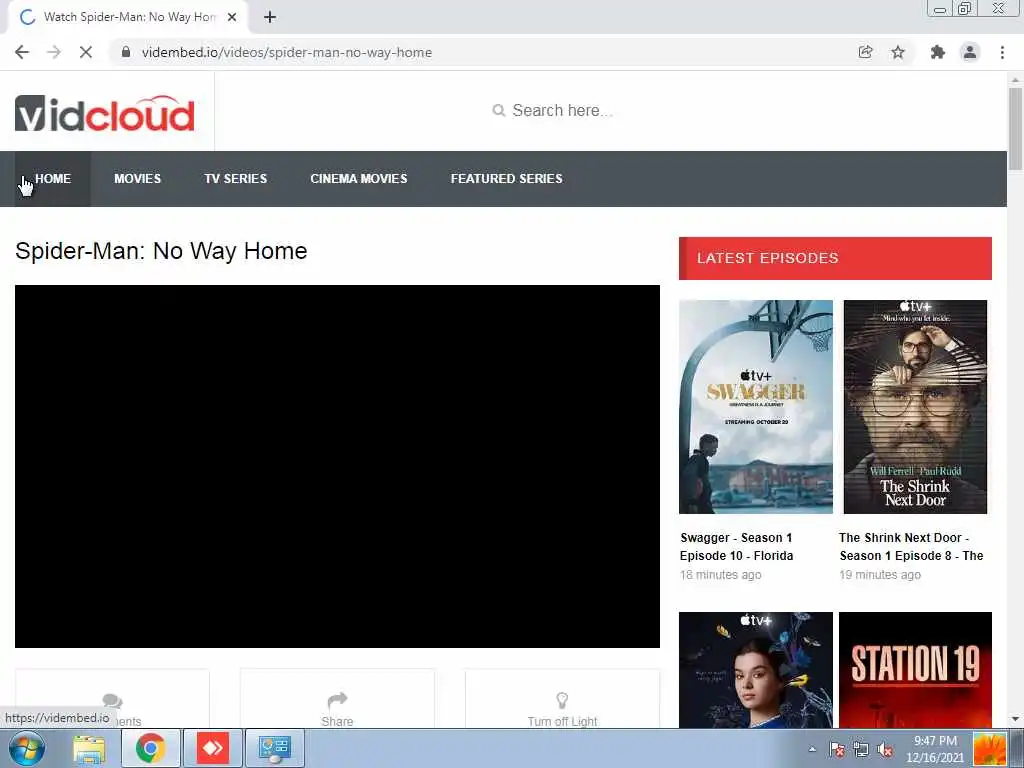Viewport: 1024px width, 768px height.
Task: Click the Vidcloud logo
Action: tap(104, 114)
